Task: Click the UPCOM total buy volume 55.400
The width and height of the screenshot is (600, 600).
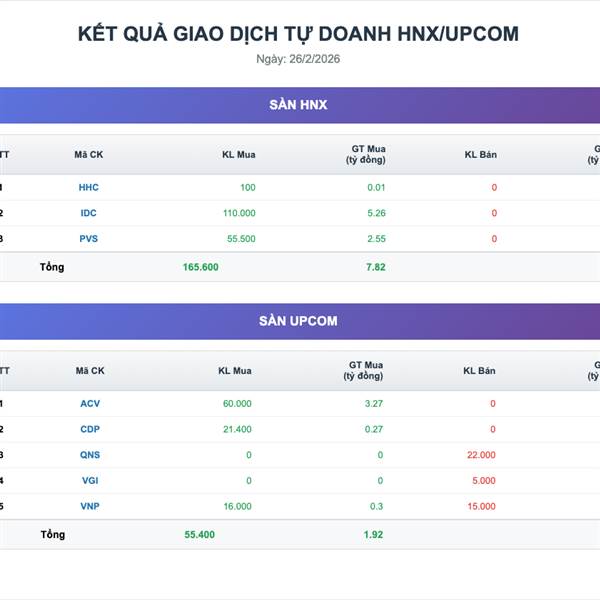Action: 200,535
